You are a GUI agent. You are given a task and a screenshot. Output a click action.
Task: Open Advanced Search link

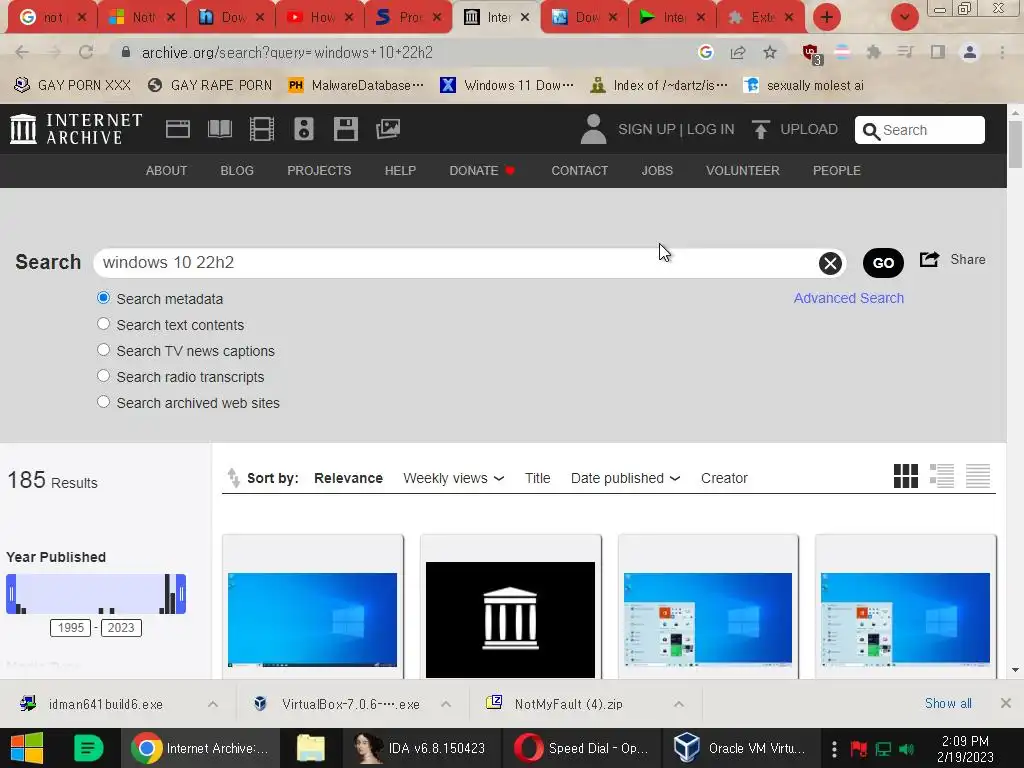click(x=848, y=298)
